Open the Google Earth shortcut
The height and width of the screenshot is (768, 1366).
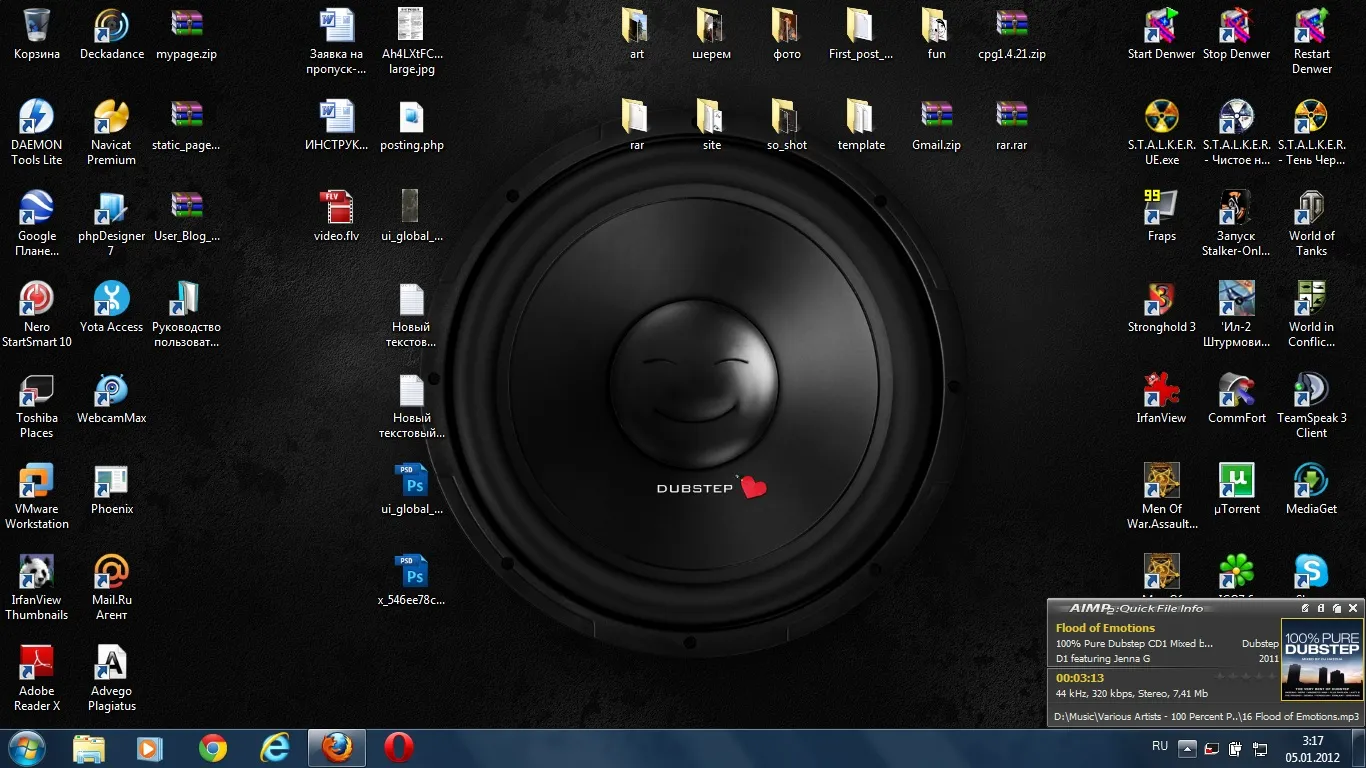tap(37, 223)
